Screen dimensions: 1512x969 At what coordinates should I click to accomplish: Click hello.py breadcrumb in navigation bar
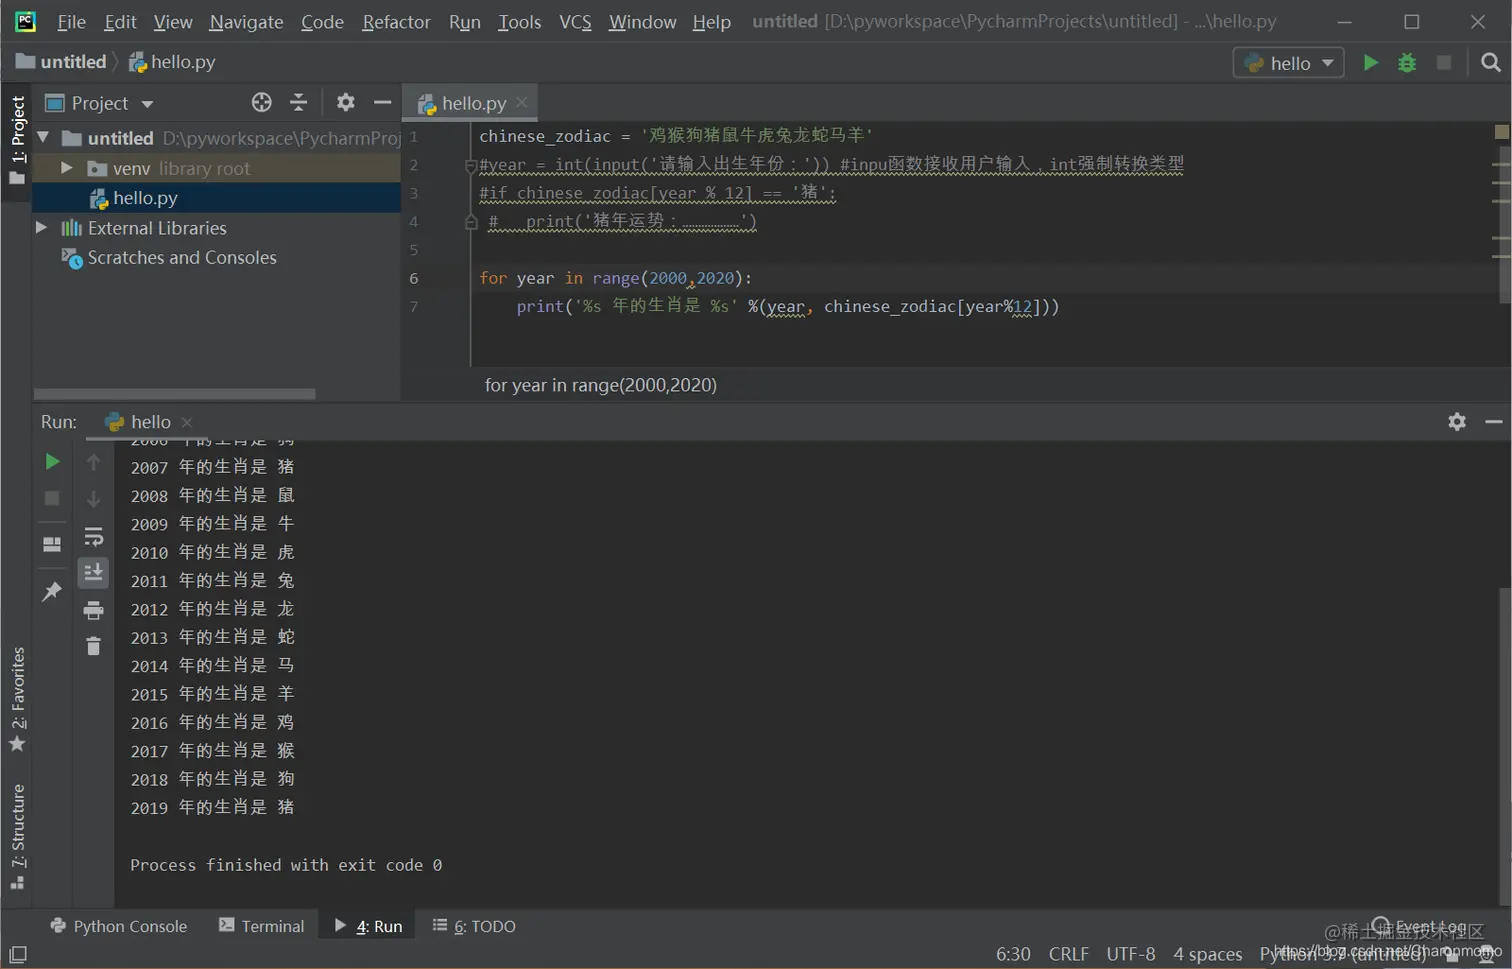172,61
